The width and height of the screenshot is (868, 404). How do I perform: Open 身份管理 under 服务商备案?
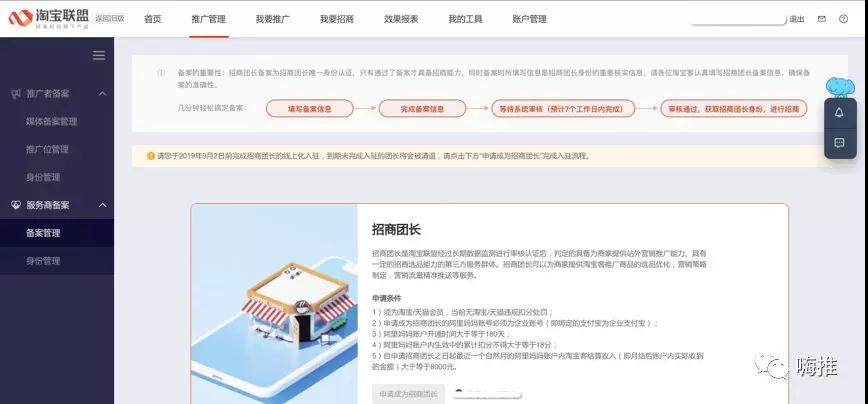pyautogui.click(x=43, y=261)
